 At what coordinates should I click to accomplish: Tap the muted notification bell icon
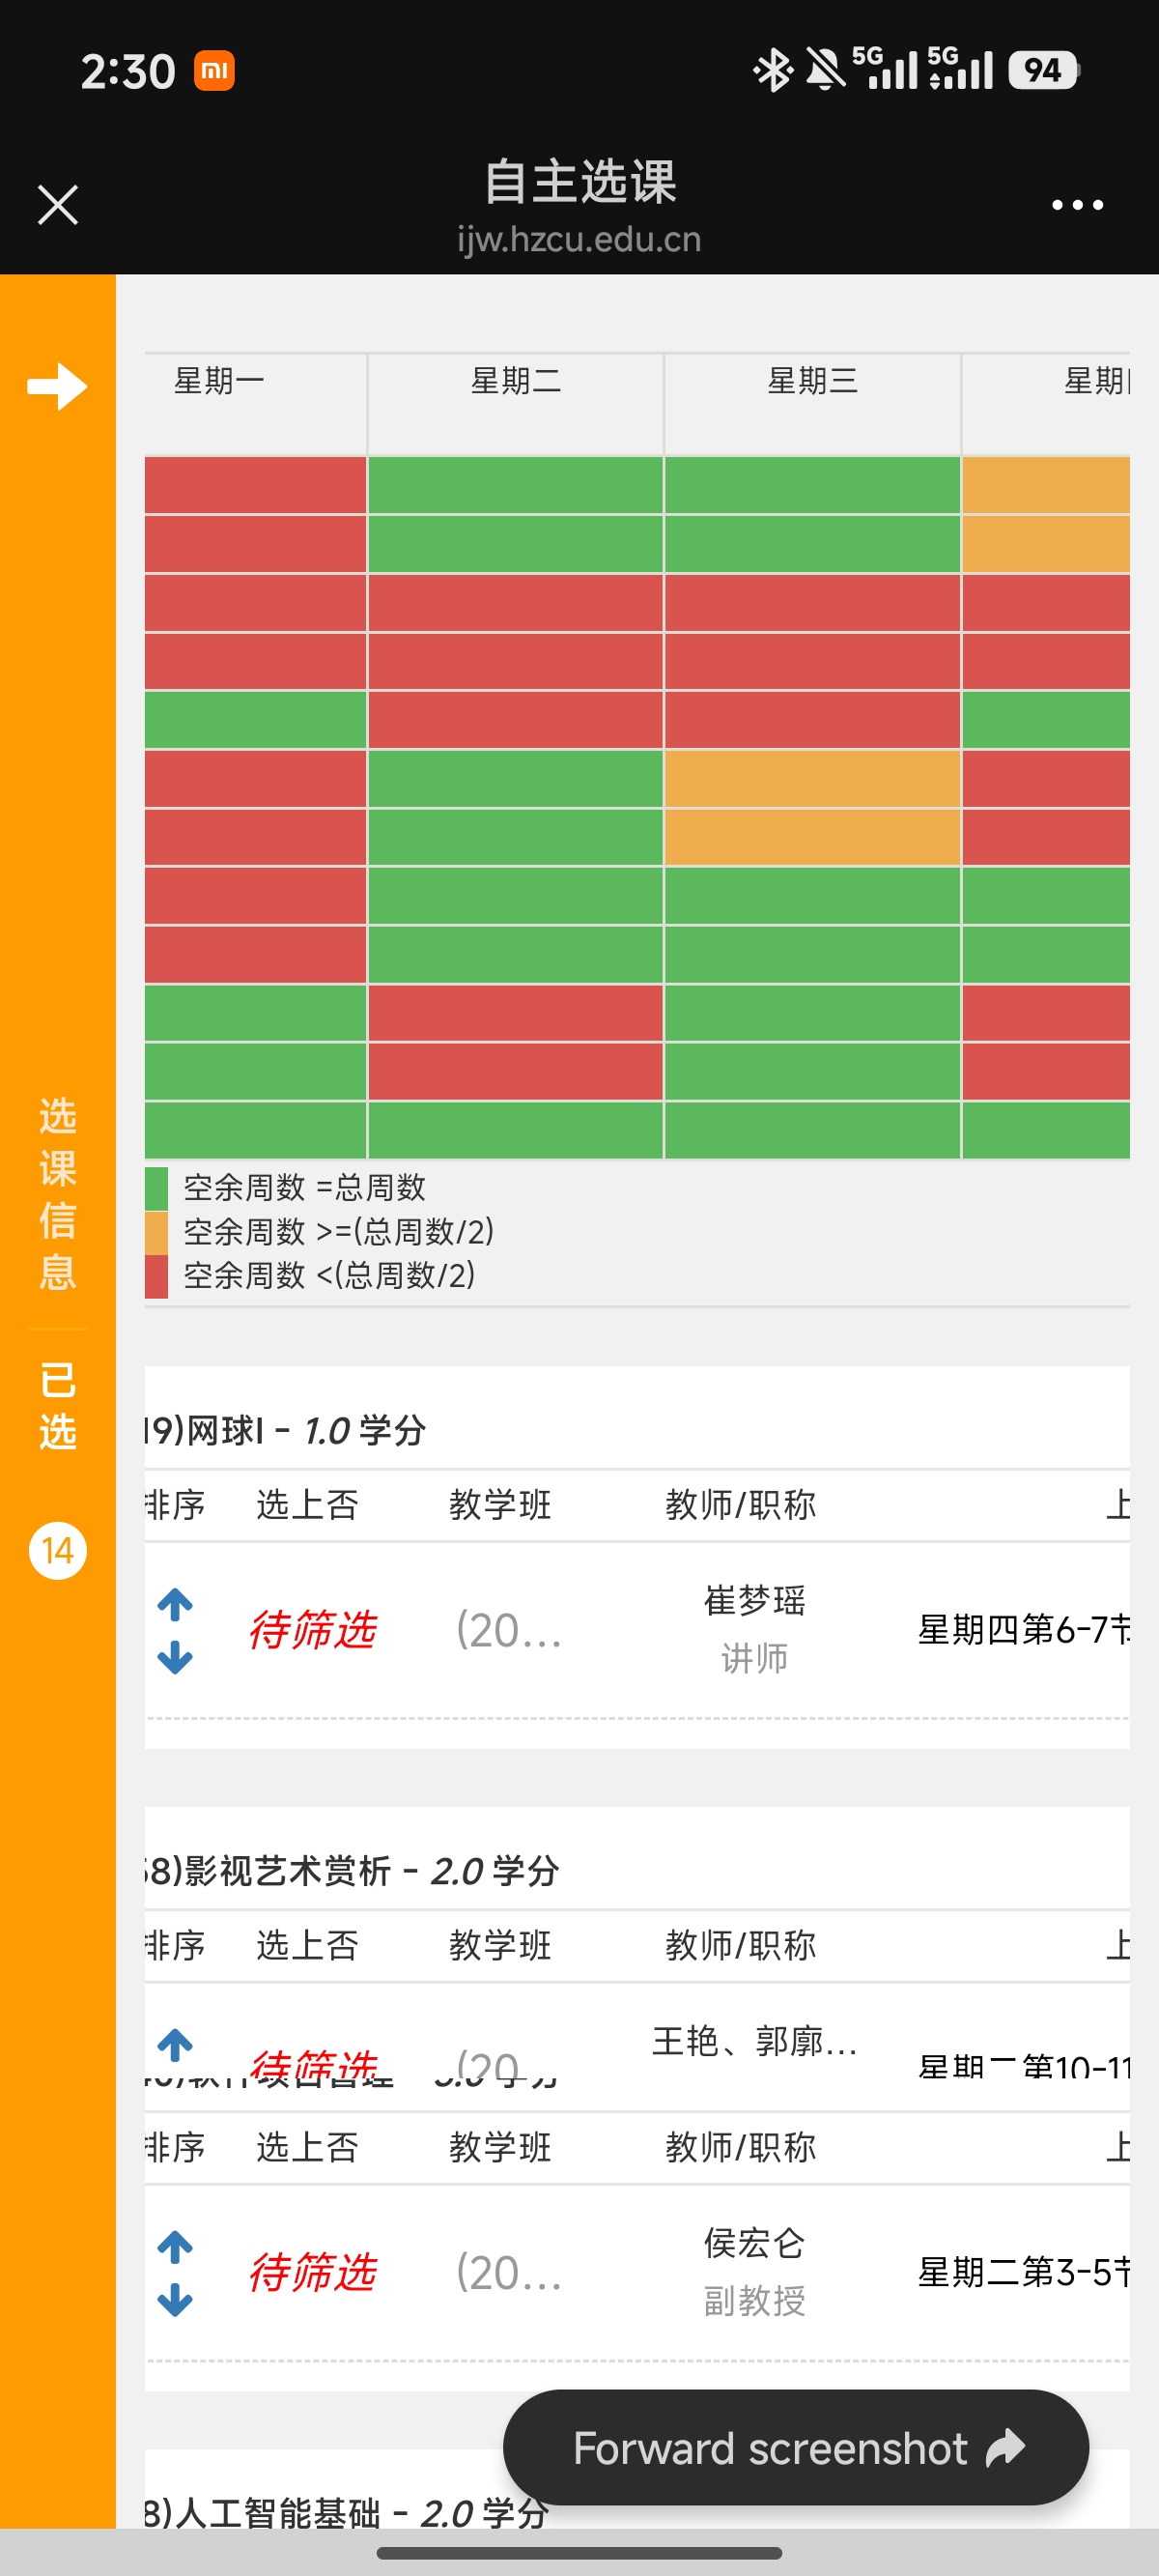[x=824, y=70]
